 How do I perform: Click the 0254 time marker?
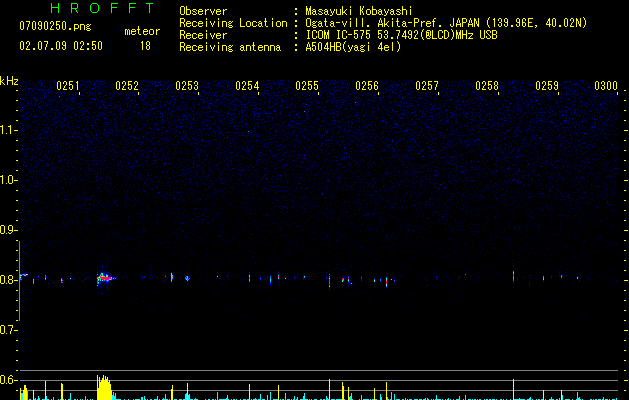click(247, 86)
